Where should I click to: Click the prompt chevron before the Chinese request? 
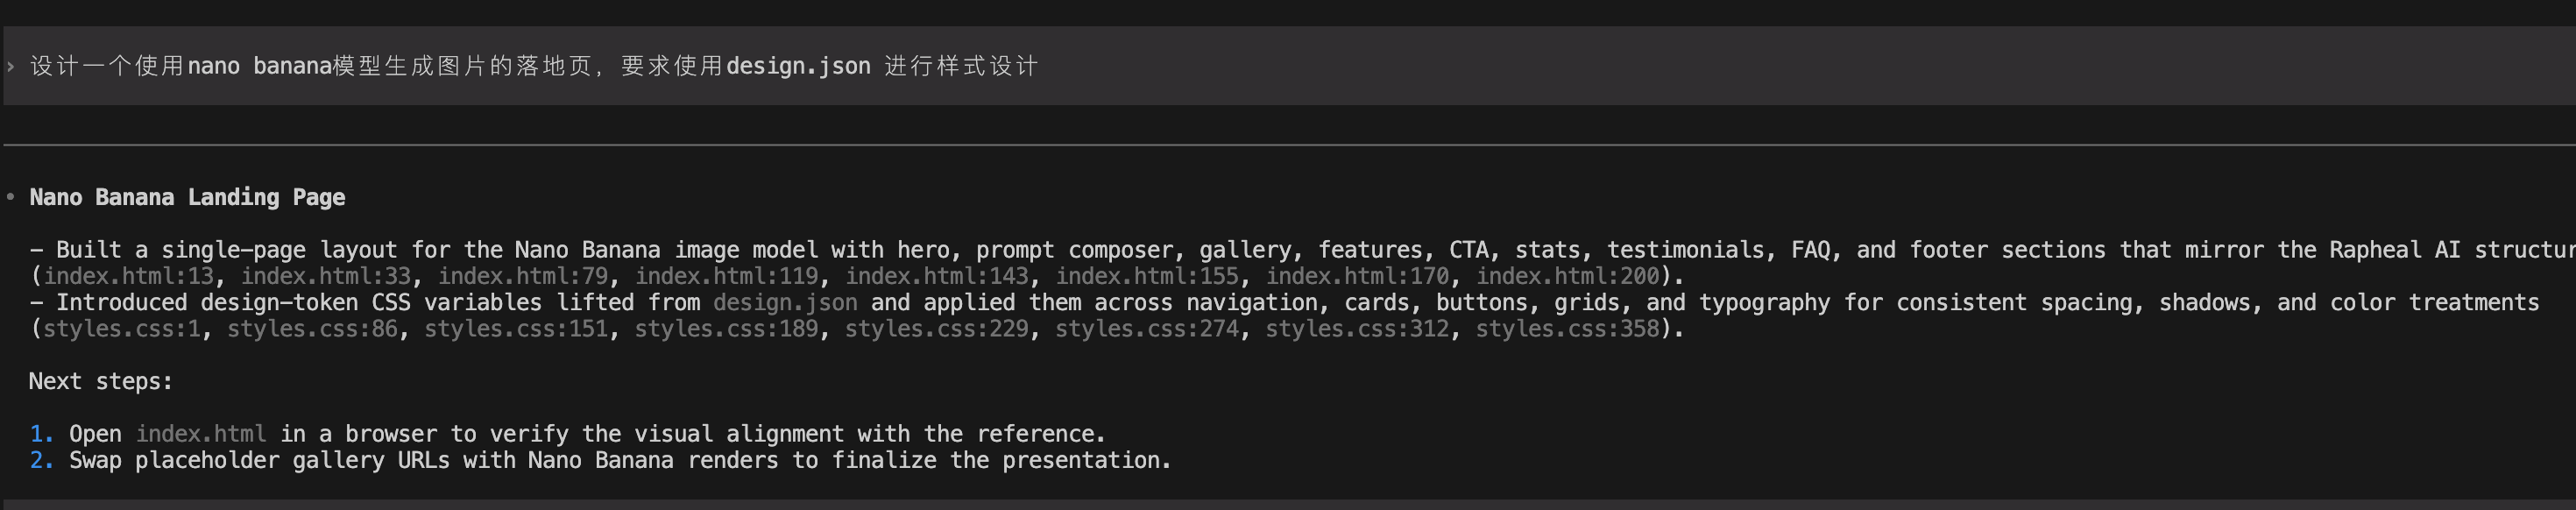pyautogui.click(x=10, y=67)
